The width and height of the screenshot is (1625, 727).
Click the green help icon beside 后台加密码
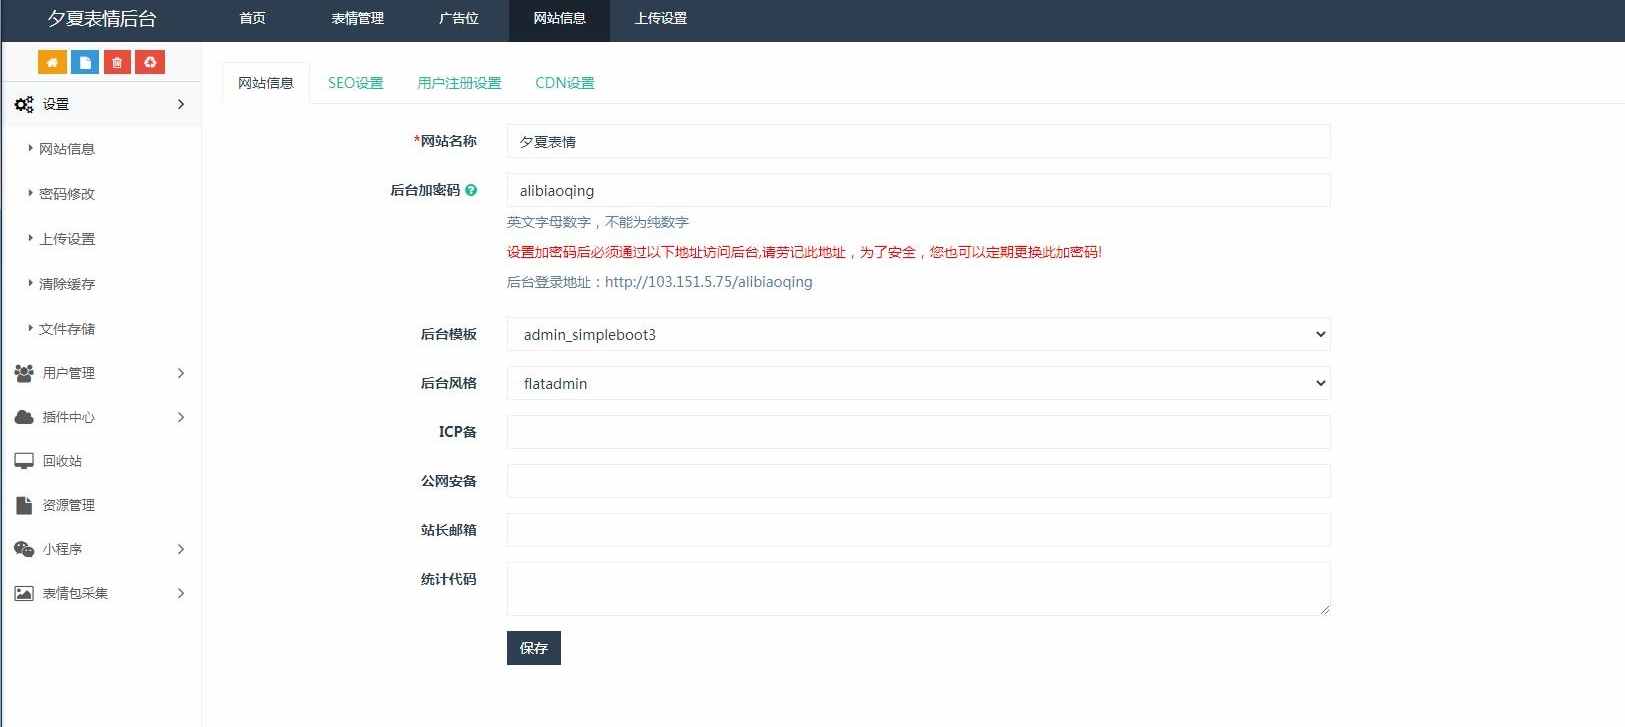[x=471, y=190]
